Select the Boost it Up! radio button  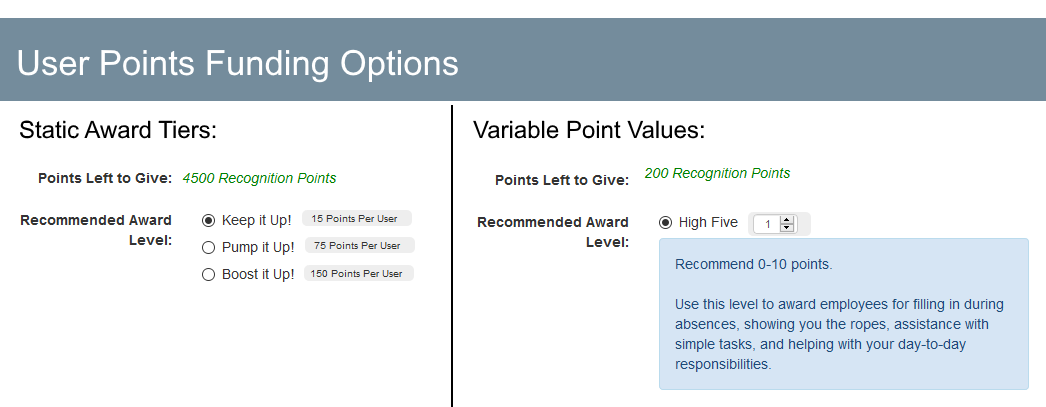pyautogui.click(x=209, y=274)
